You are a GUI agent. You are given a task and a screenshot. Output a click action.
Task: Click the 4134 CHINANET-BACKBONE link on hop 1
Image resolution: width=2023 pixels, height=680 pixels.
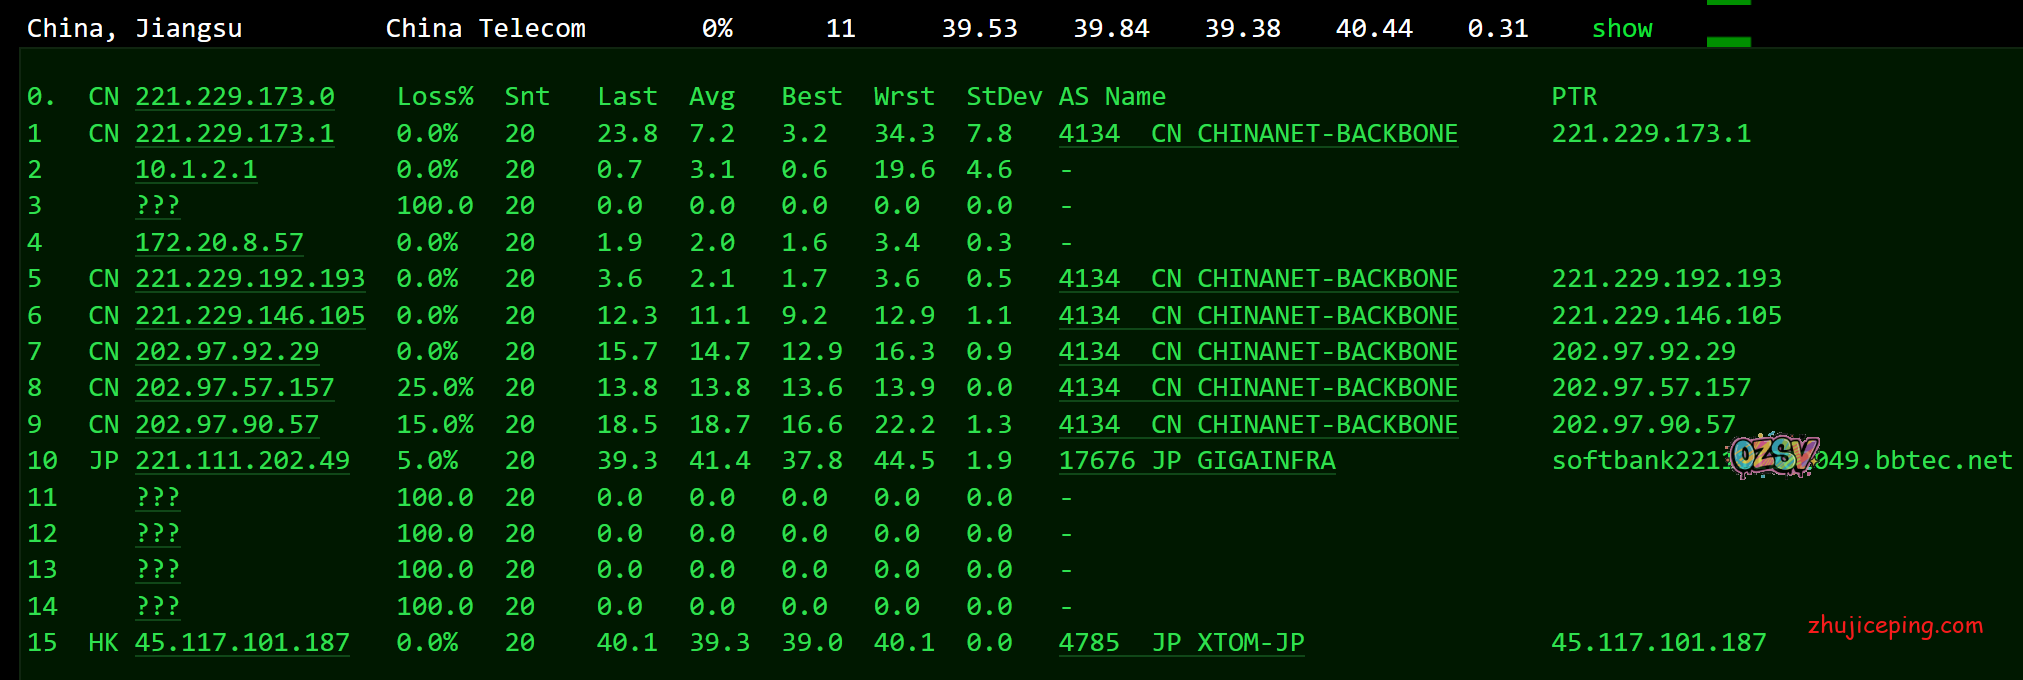(x=1257, y=134)
